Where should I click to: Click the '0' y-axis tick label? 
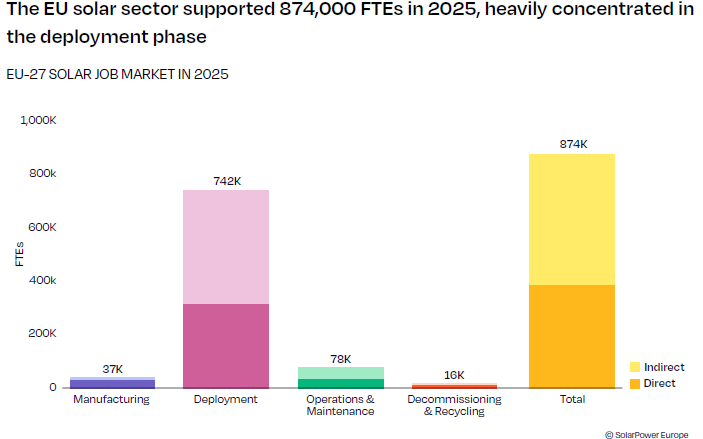[x=53, y=387]
